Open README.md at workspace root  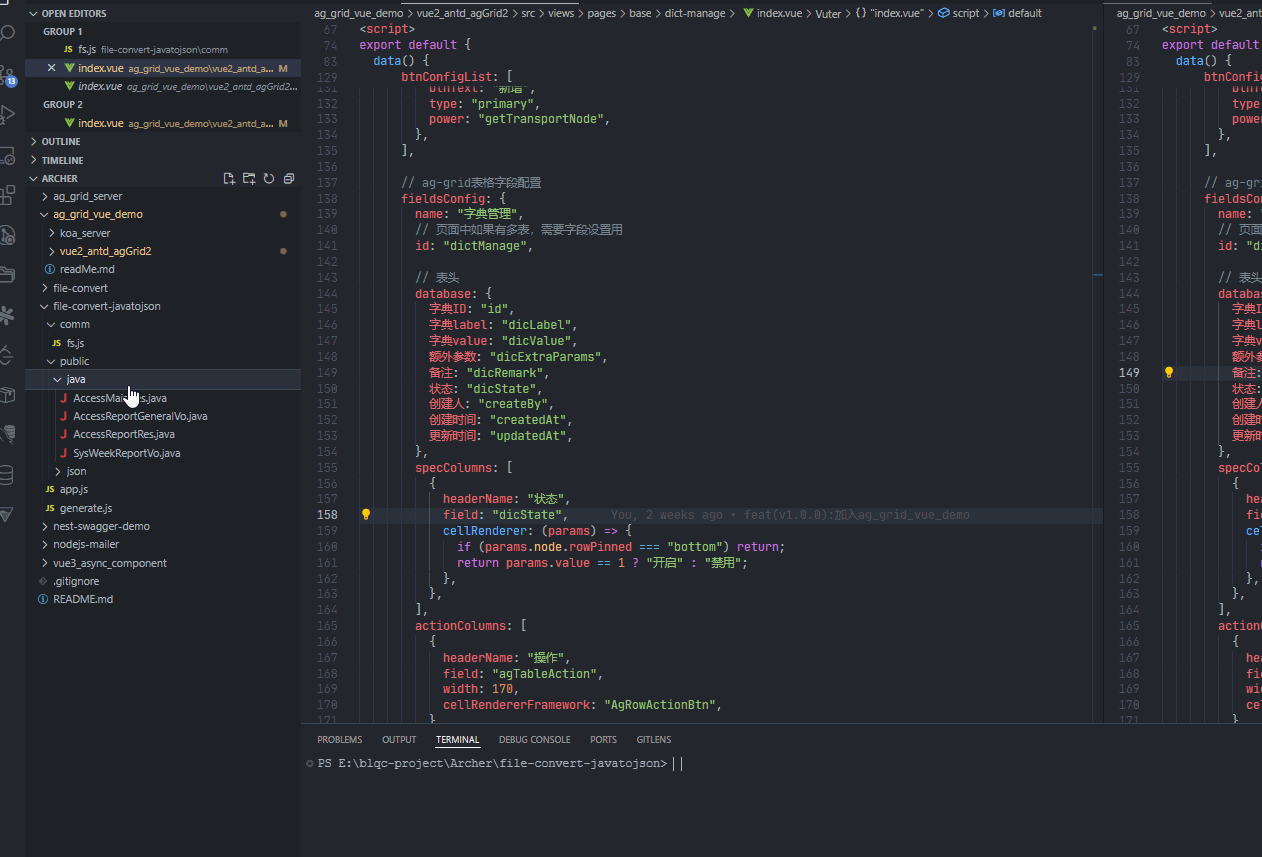pos(163,599)
